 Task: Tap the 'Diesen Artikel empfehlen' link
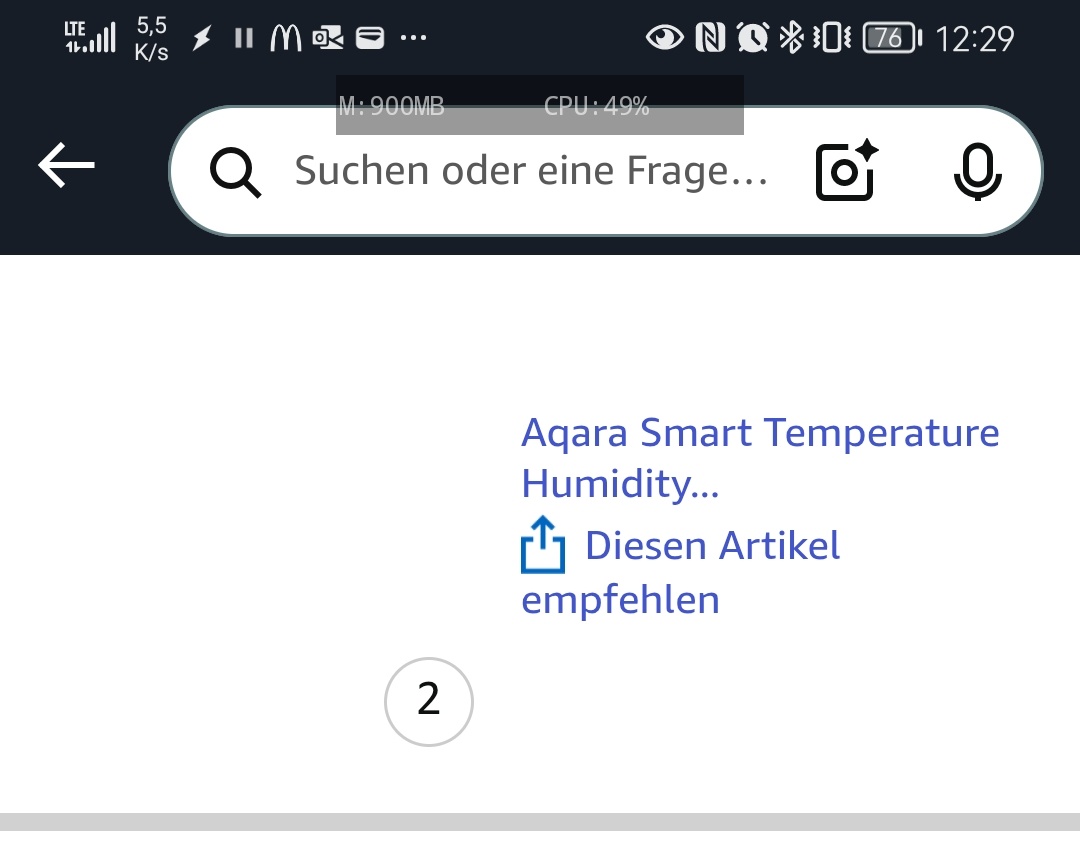pyautogui.click(x=681, y=572)
